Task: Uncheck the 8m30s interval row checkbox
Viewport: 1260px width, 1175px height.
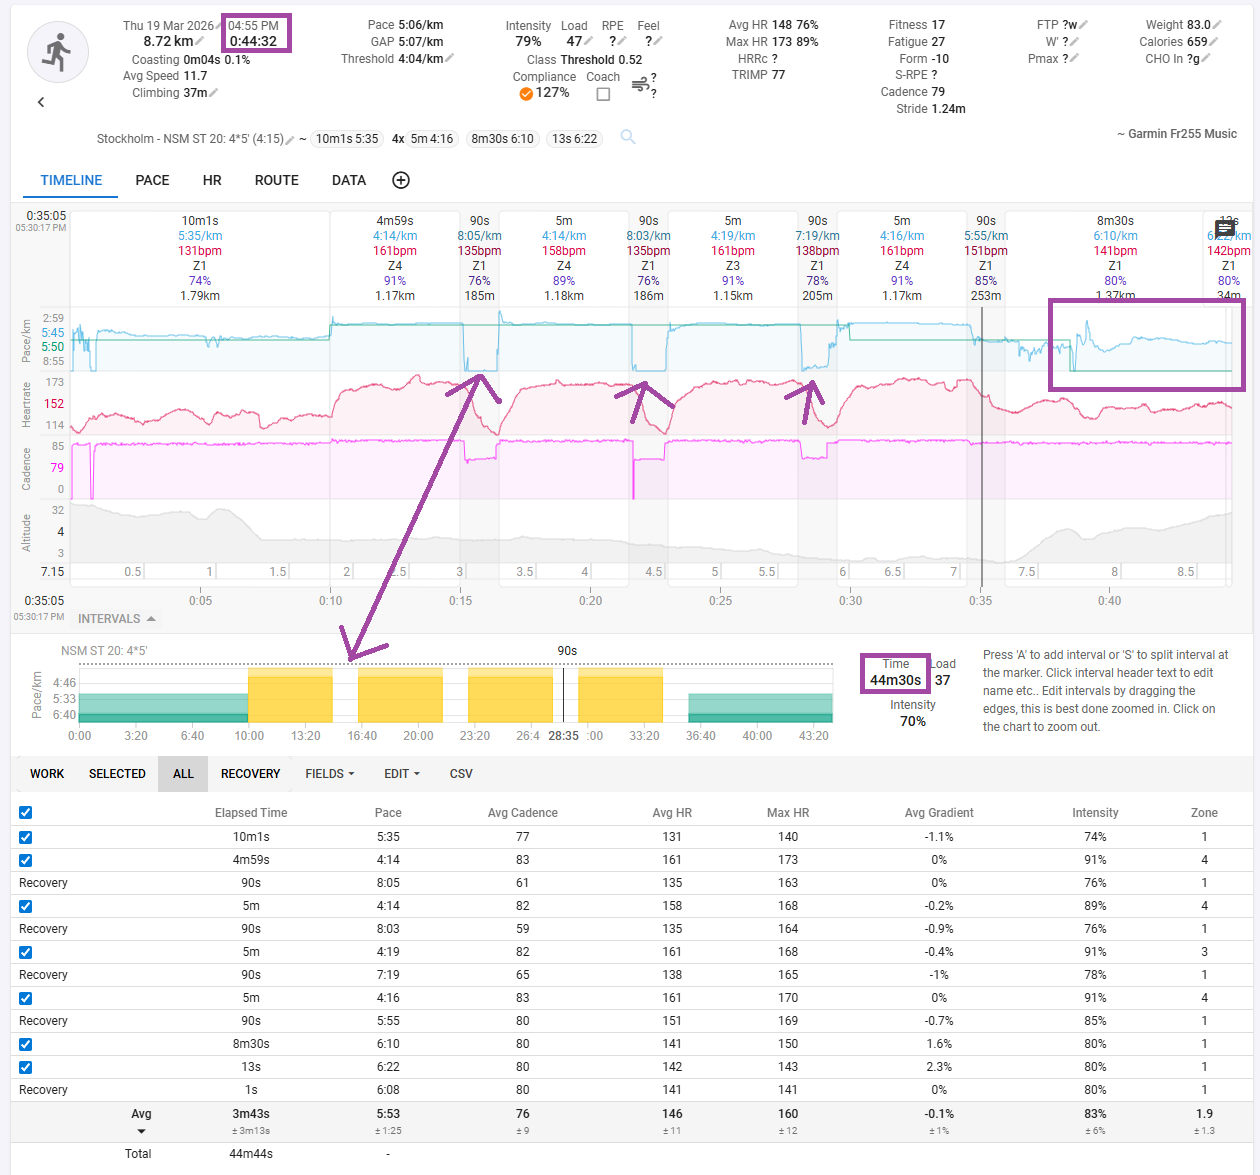Action: [26, 1044]
